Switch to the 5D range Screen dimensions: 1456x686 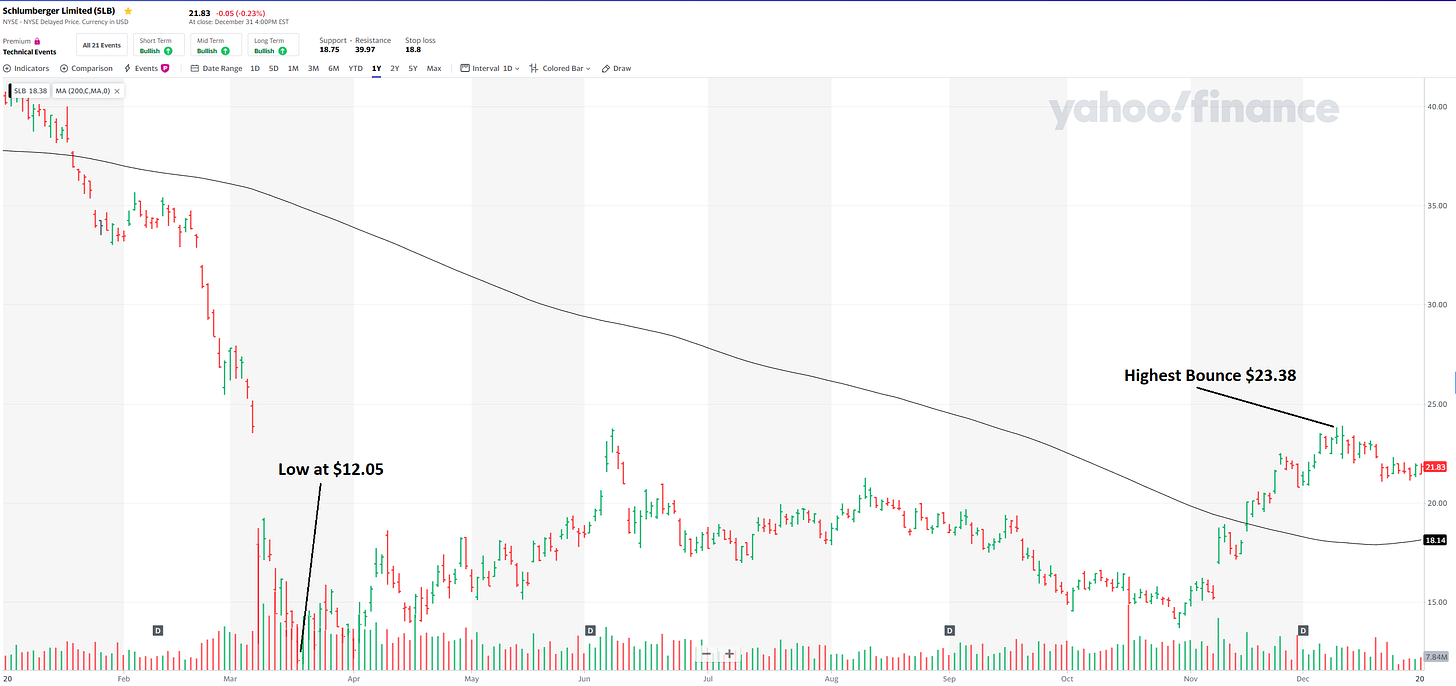point(274,68)
